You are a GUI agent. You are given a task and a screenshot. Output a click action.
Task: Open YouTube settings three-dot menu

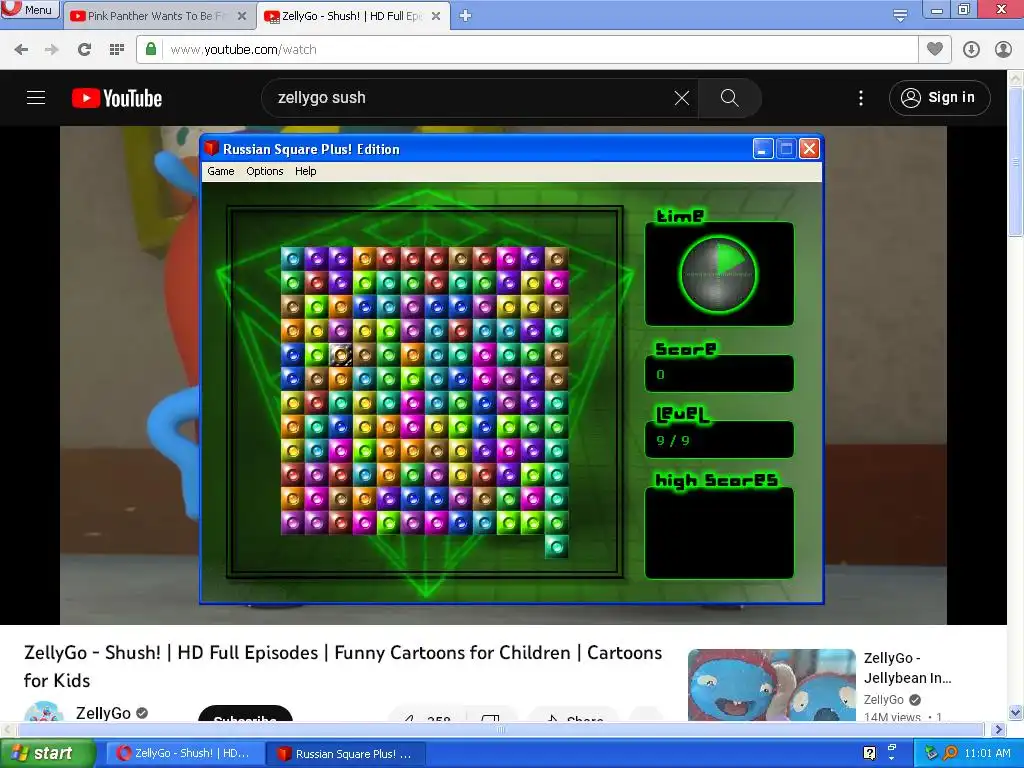(x=861, y=98)
